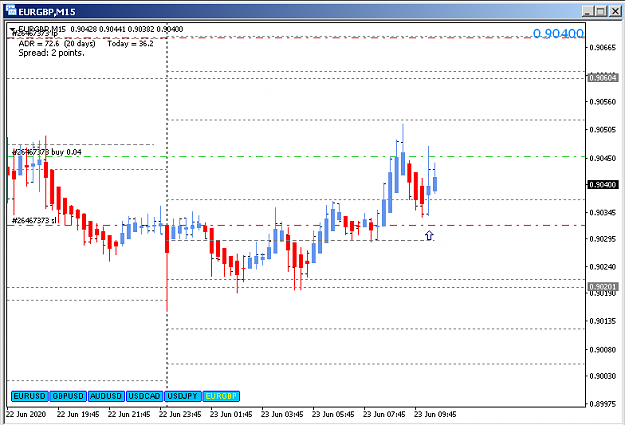
Task: Switch chart to USDCAD symbol button
Action: 144,396
